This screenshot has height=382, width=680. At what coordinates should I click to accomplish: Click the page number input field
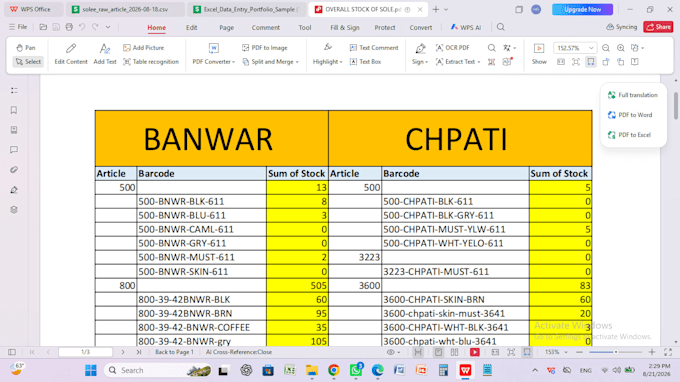pos(85,352)
